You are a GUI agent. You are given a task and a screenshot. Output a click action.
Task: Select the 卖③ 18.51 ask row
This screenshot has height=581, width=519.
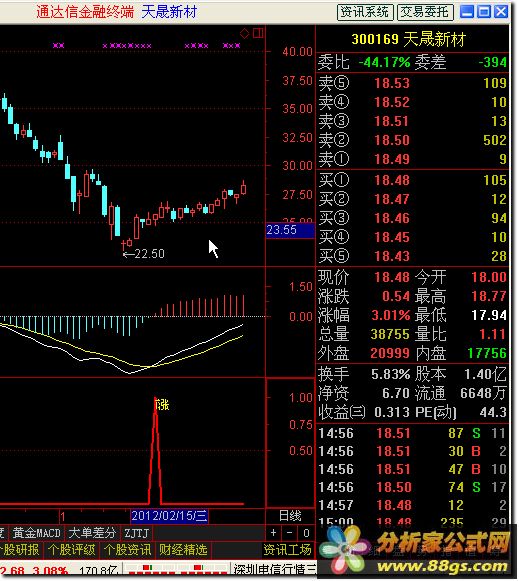tap(412, 121)
